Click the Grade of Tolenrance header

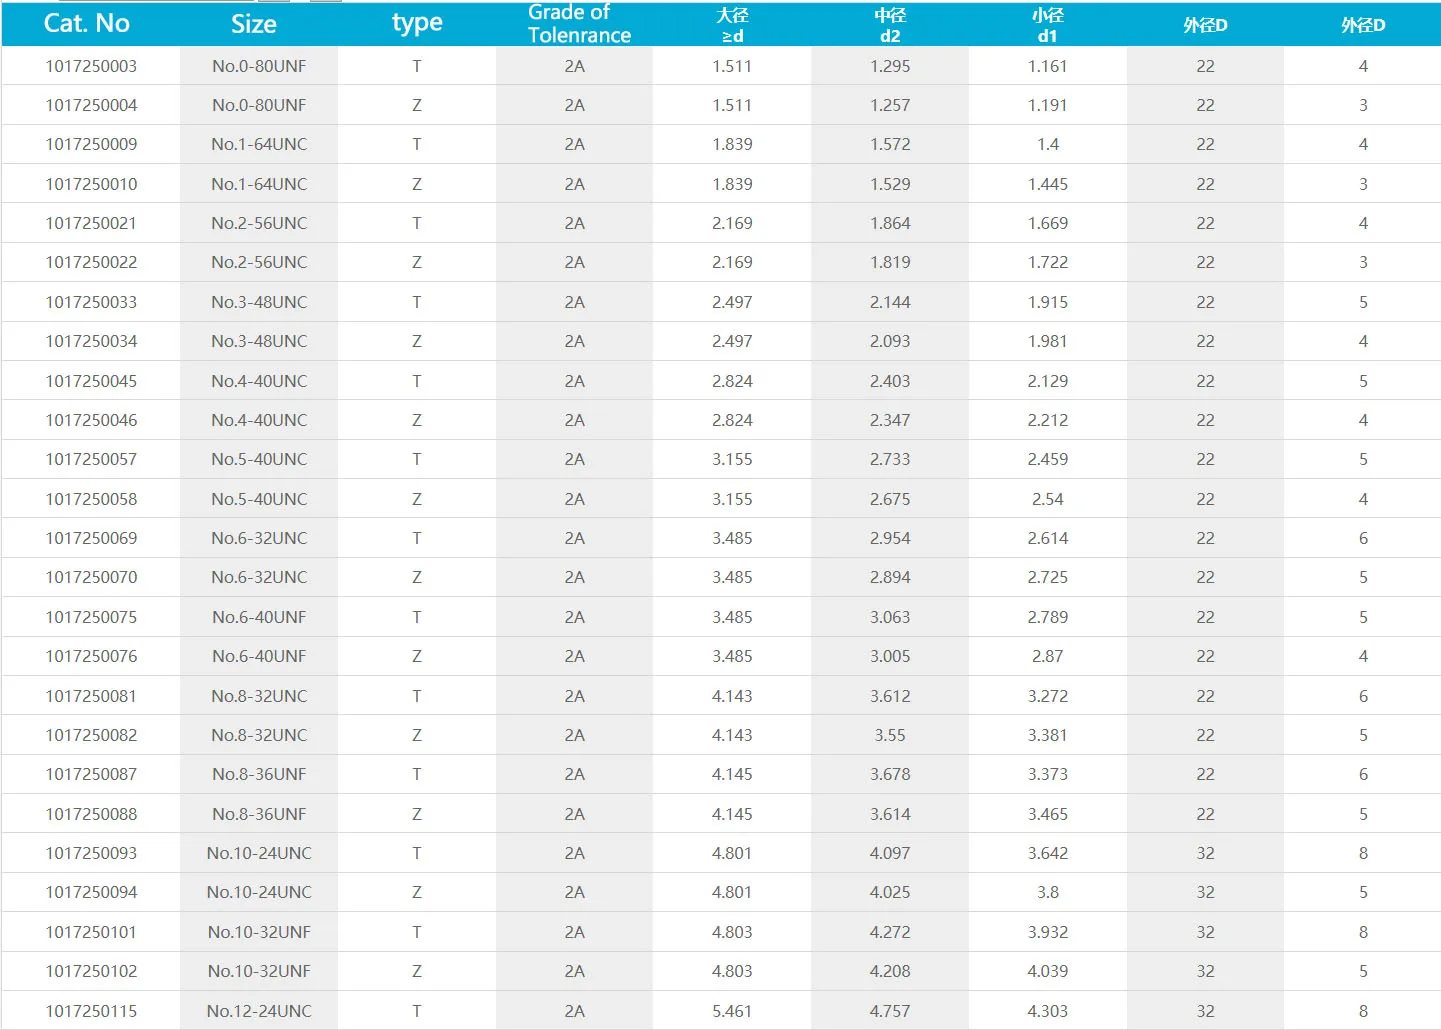[579, 24]
